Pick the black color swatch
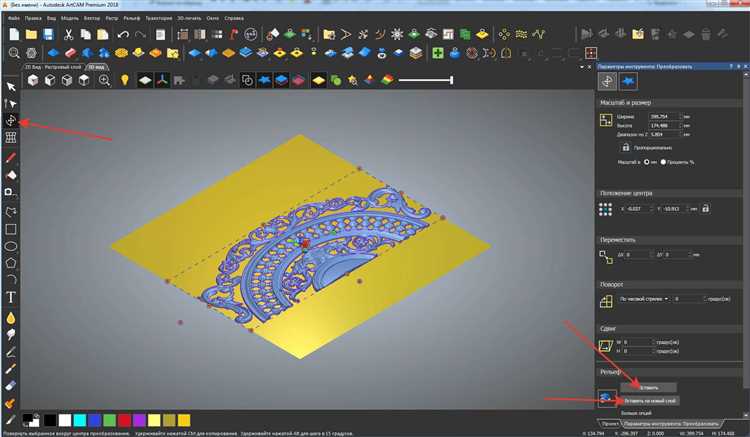This screenshot has height=437, width=750. coord(50,420)
